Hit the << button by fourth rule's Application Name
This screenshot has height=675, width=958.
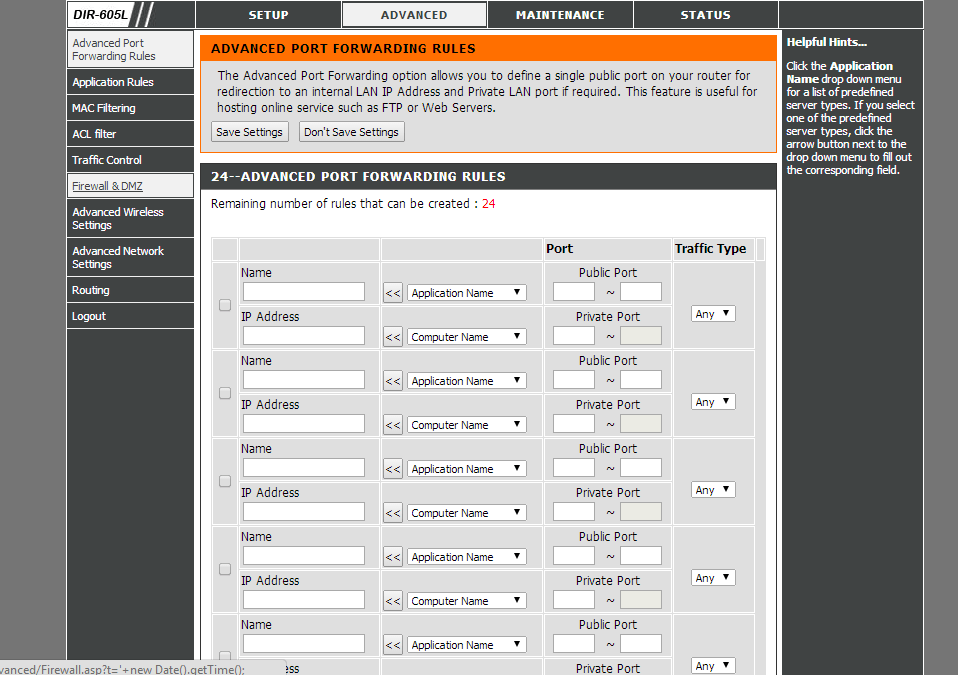coord(393,557)
